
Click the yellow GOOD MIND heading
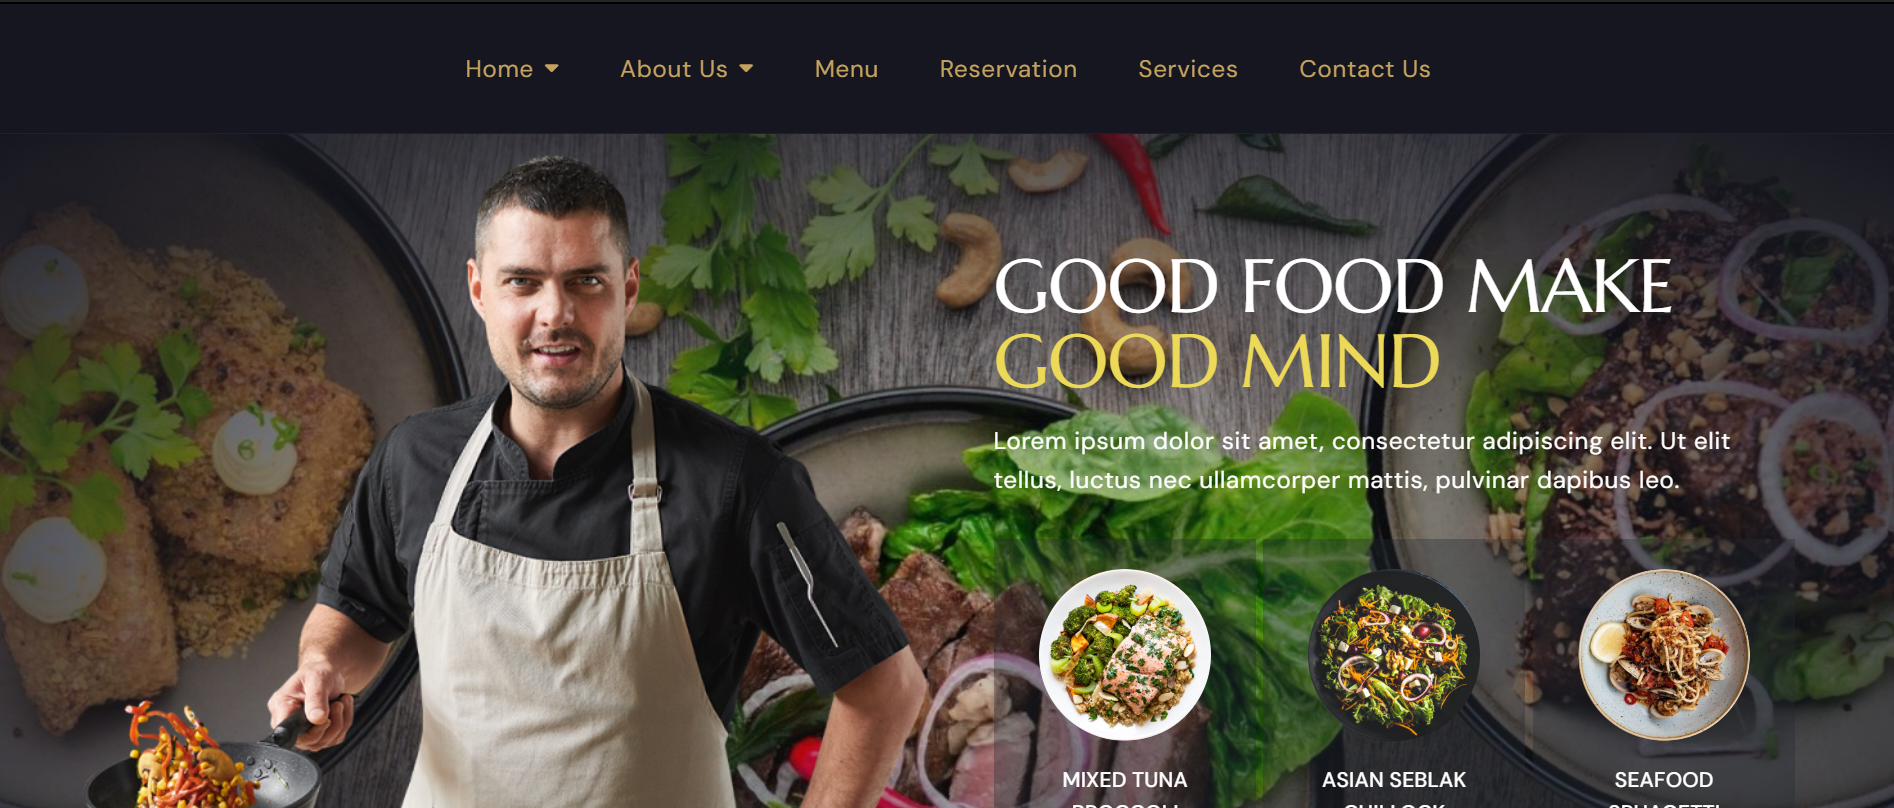(x=1217, y=362)
